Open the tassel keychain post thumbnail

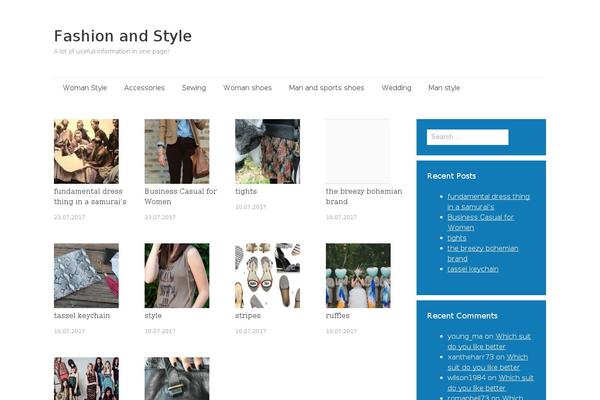coord(86,276)
